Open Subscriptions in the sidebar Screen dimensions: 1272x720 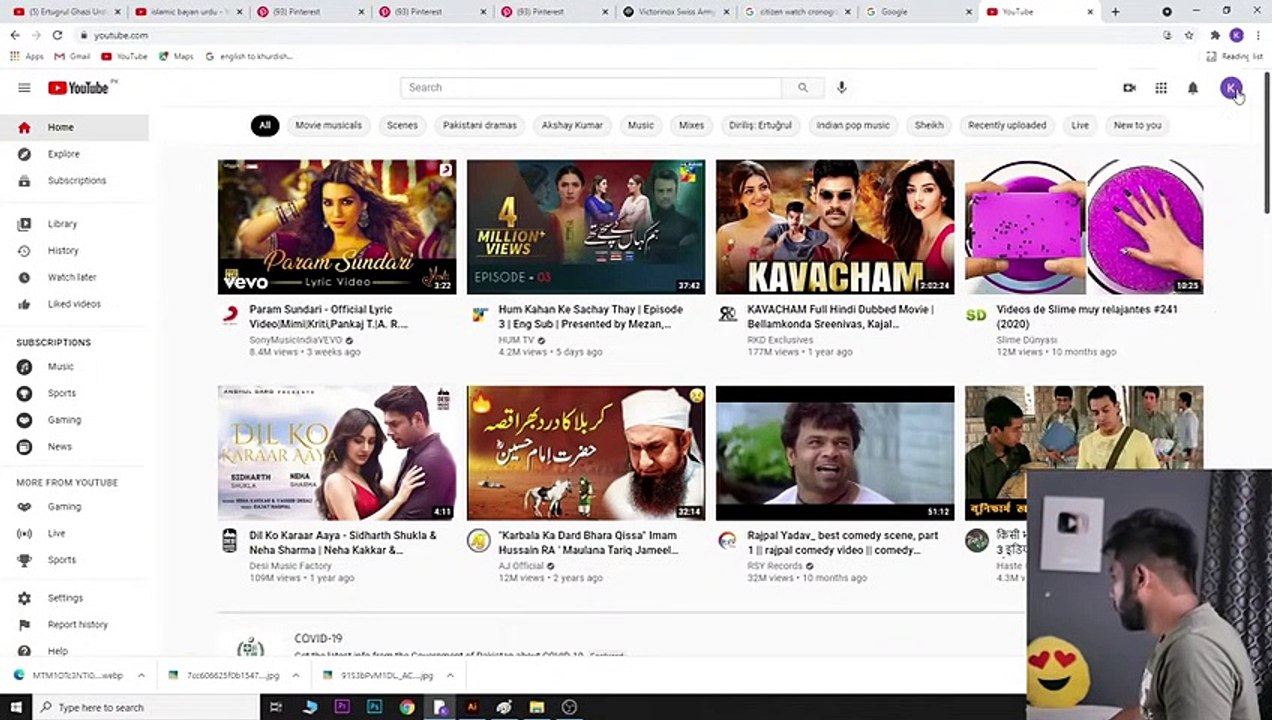point(74,181)
